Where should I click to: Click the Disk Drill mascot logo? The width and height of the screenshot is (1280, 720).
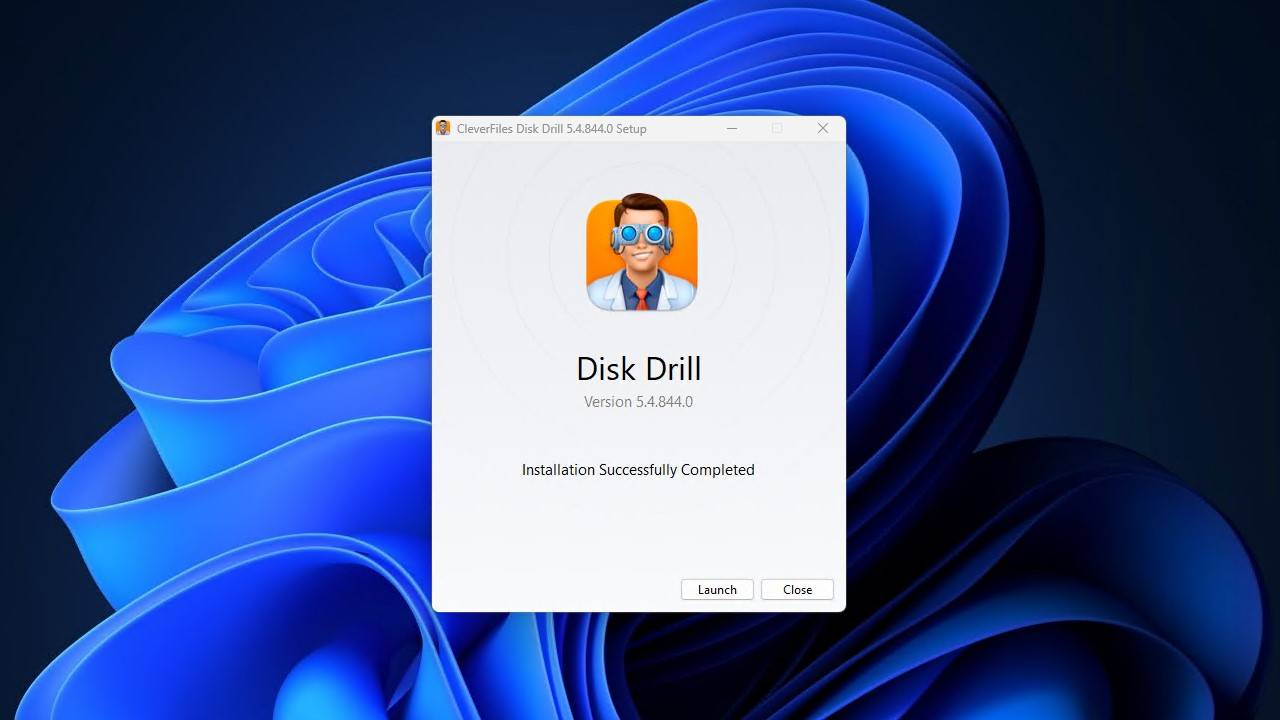(x=641, y=252)
